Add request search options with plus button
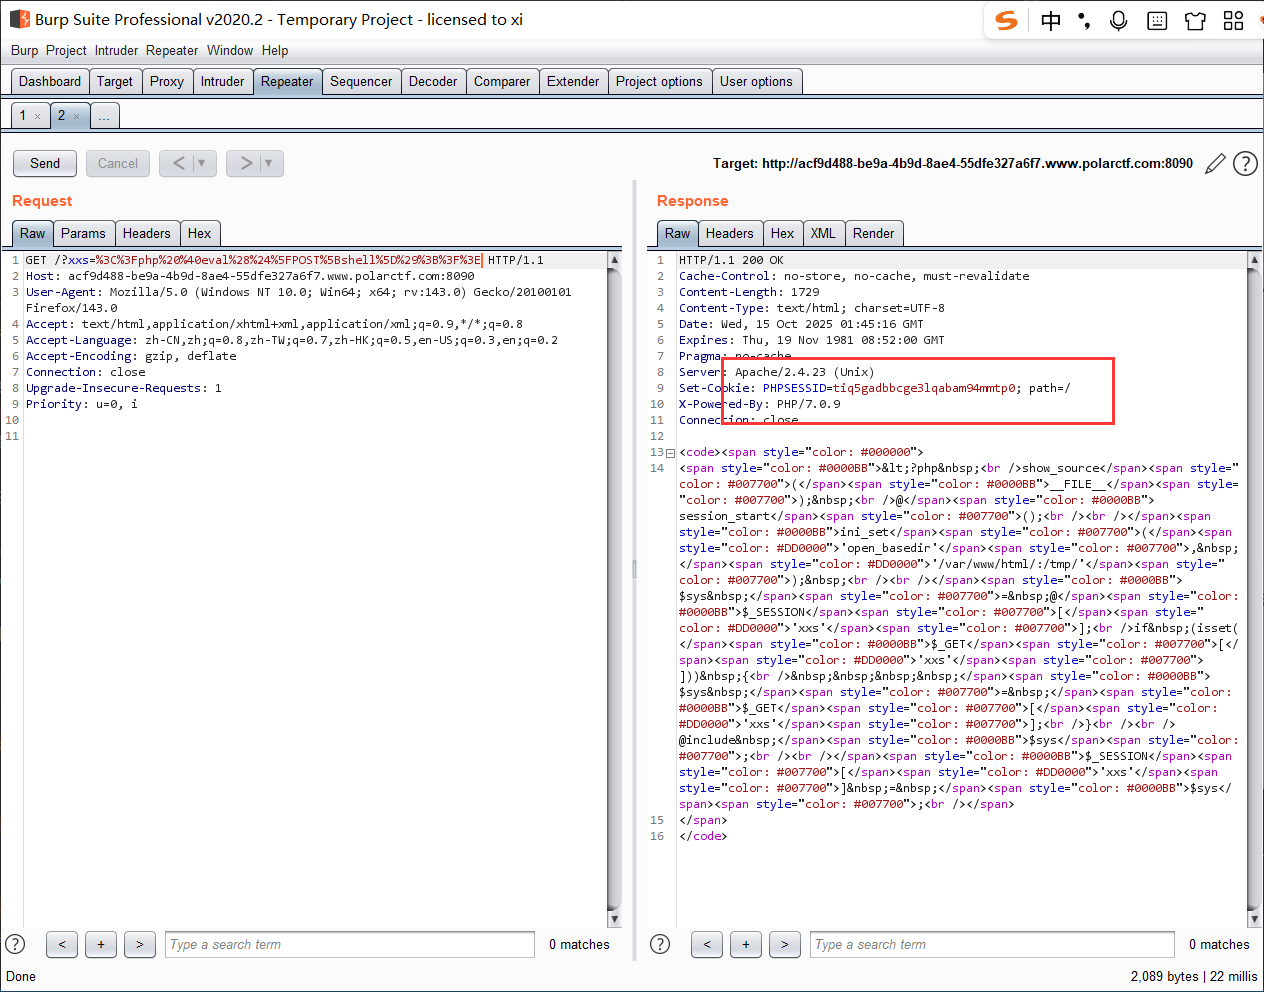This screenshot has height=992, width=1264. (101, 944)
